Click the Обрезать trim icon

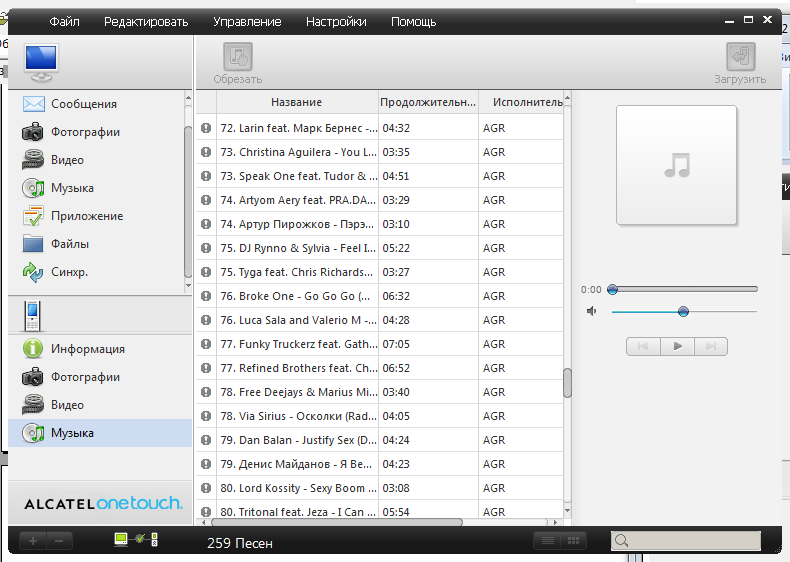238,56
